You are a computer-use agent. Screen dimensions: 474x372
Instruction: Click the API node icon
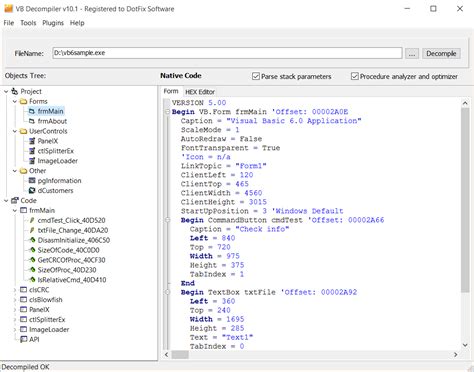pos(23,339)
